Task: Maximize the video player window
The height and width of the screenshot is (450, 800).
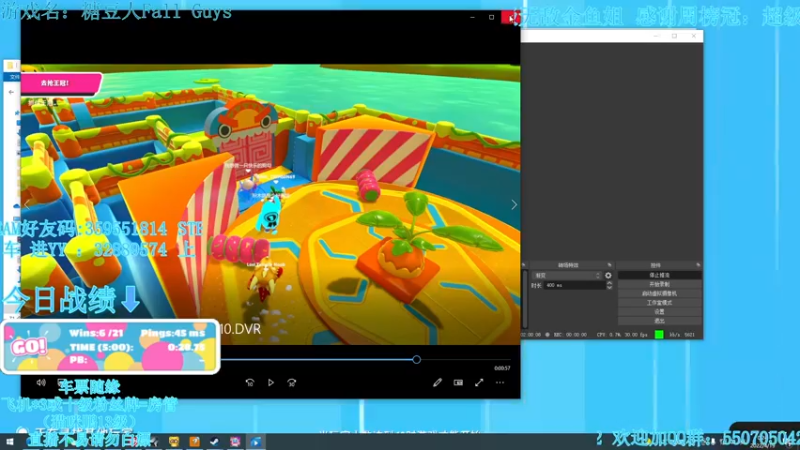Action: tap(491, 17)
